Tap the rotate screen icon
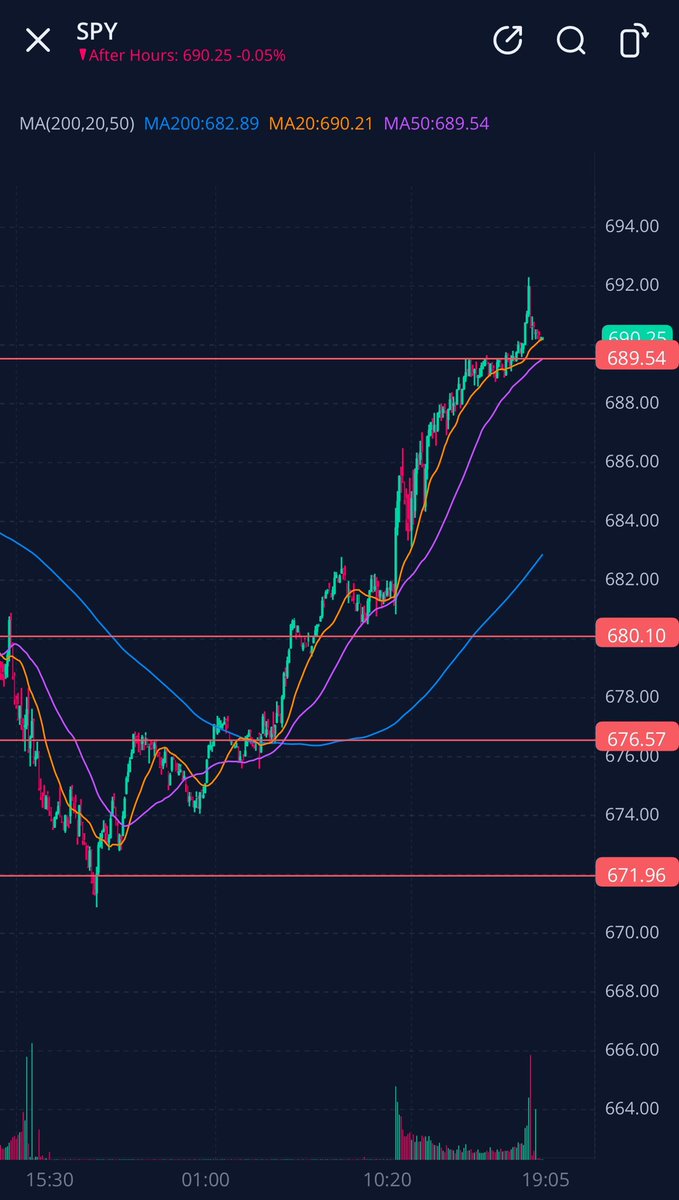This screenshot has width=679, height=1200. [x=632, y=41]
